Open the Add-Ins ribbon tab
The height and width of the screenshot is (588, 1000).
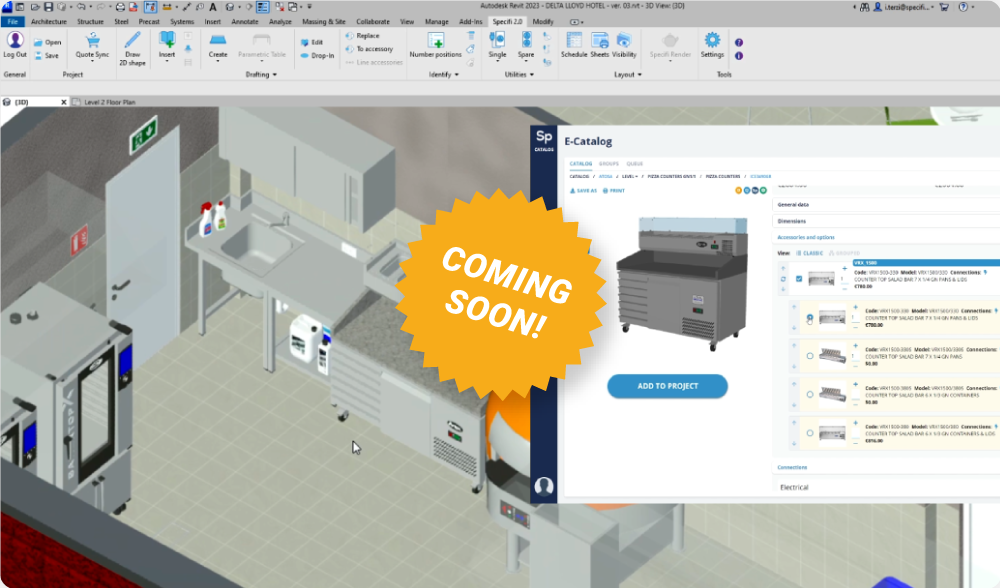471,22
